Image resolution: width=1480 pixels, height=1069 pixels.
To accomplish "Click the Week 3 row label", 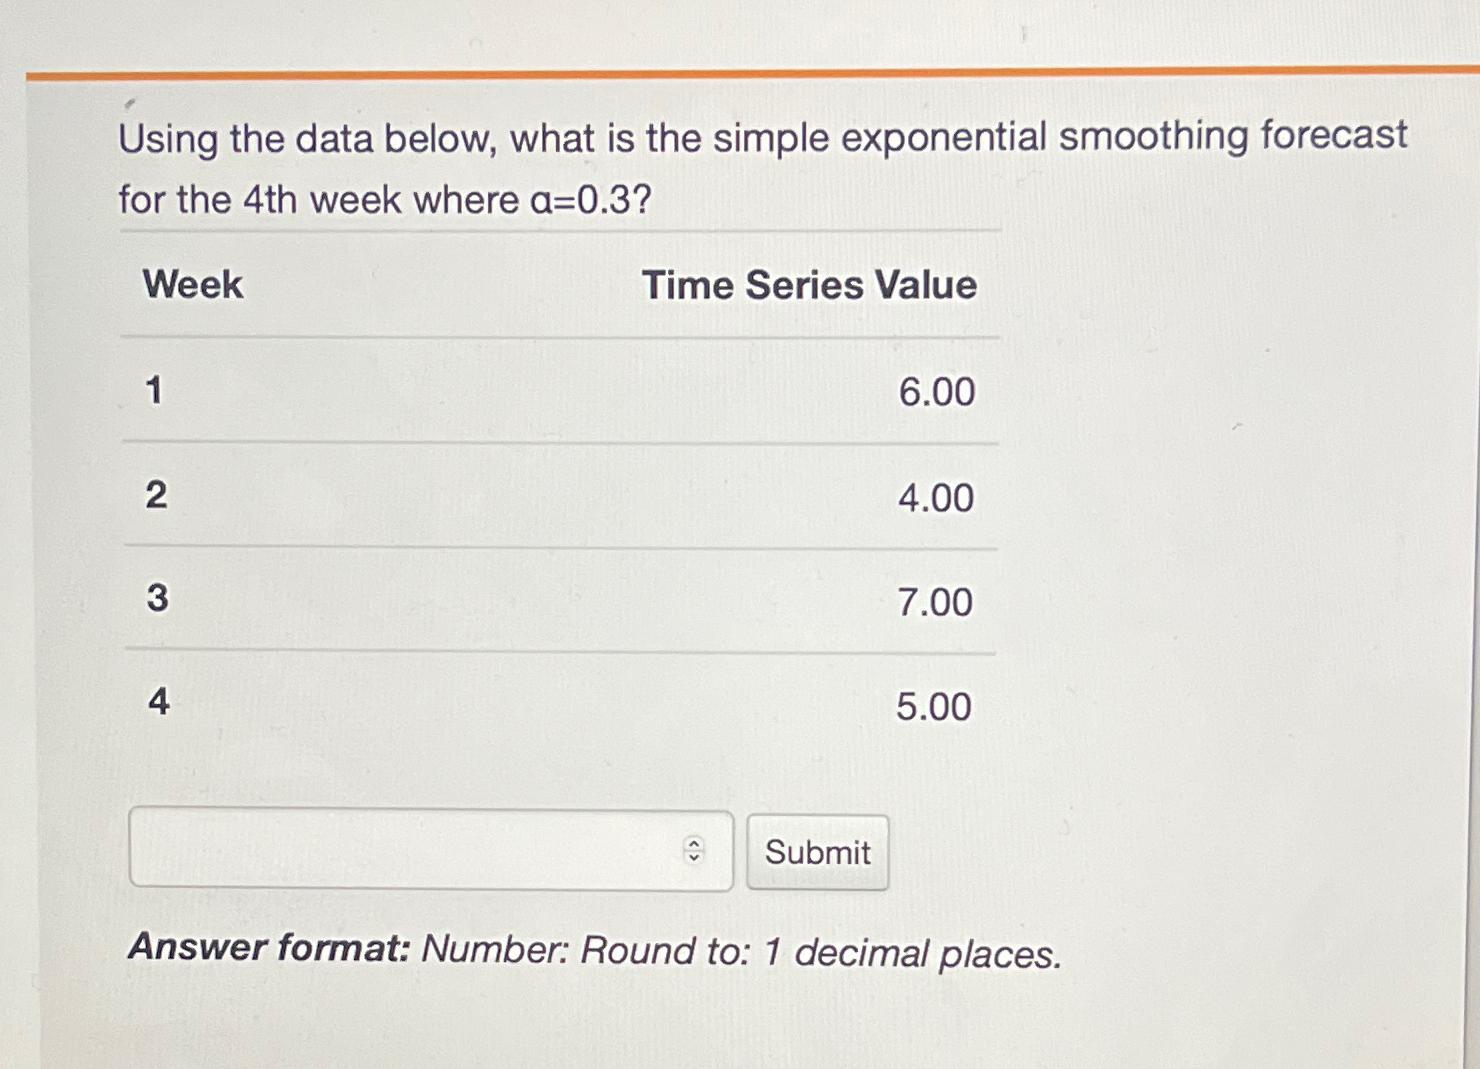I will click(x=157, y=601).
